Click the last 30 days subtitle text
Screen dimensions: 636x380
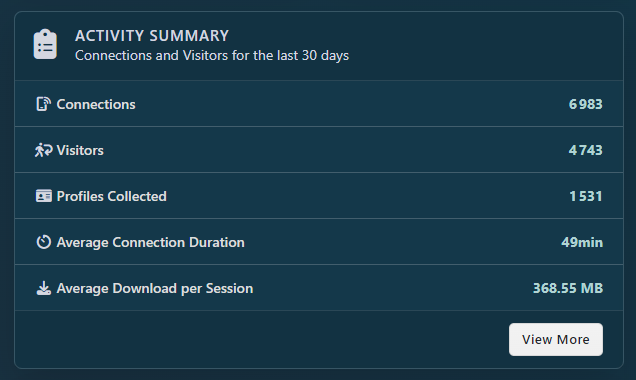pos(212,55)
